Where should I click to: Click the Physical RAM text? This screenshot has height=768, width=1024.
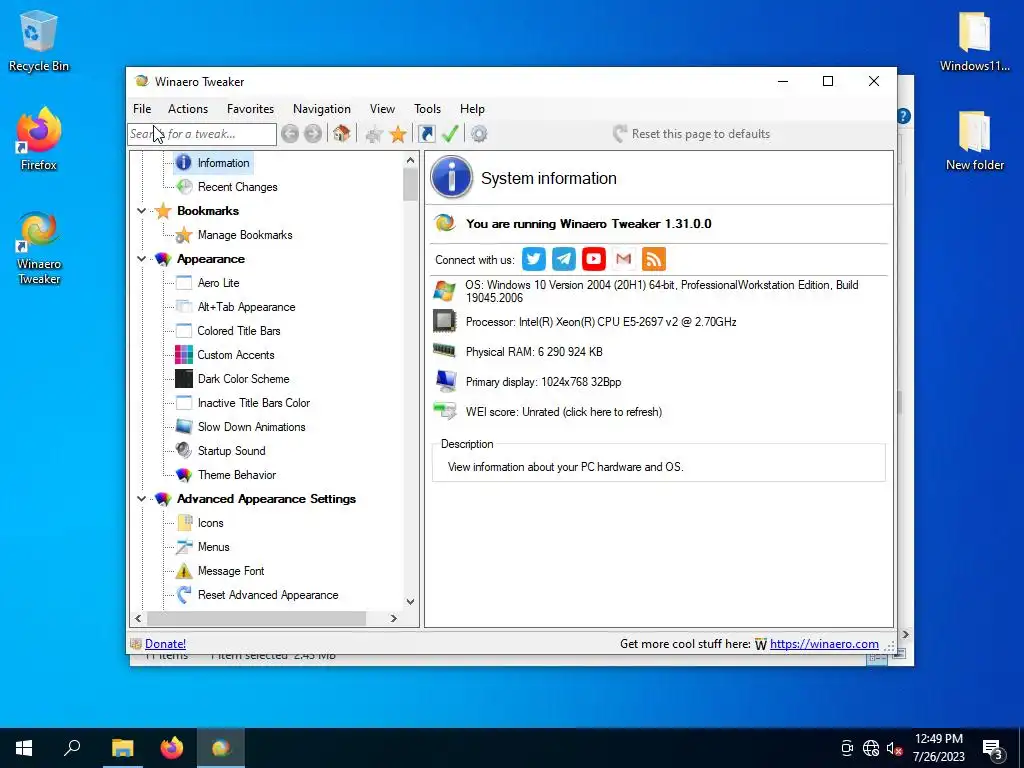534,352
